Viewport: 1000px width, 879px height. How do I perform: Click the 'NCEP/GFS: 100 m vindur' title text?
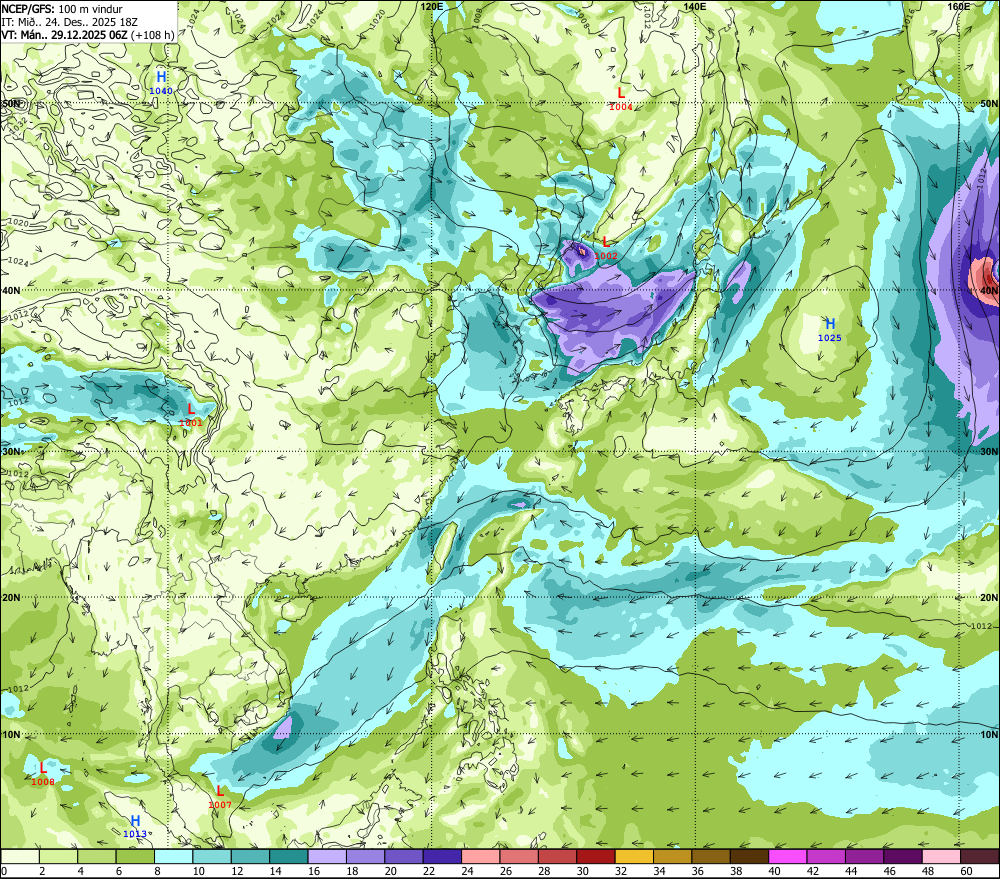[62, 9]
